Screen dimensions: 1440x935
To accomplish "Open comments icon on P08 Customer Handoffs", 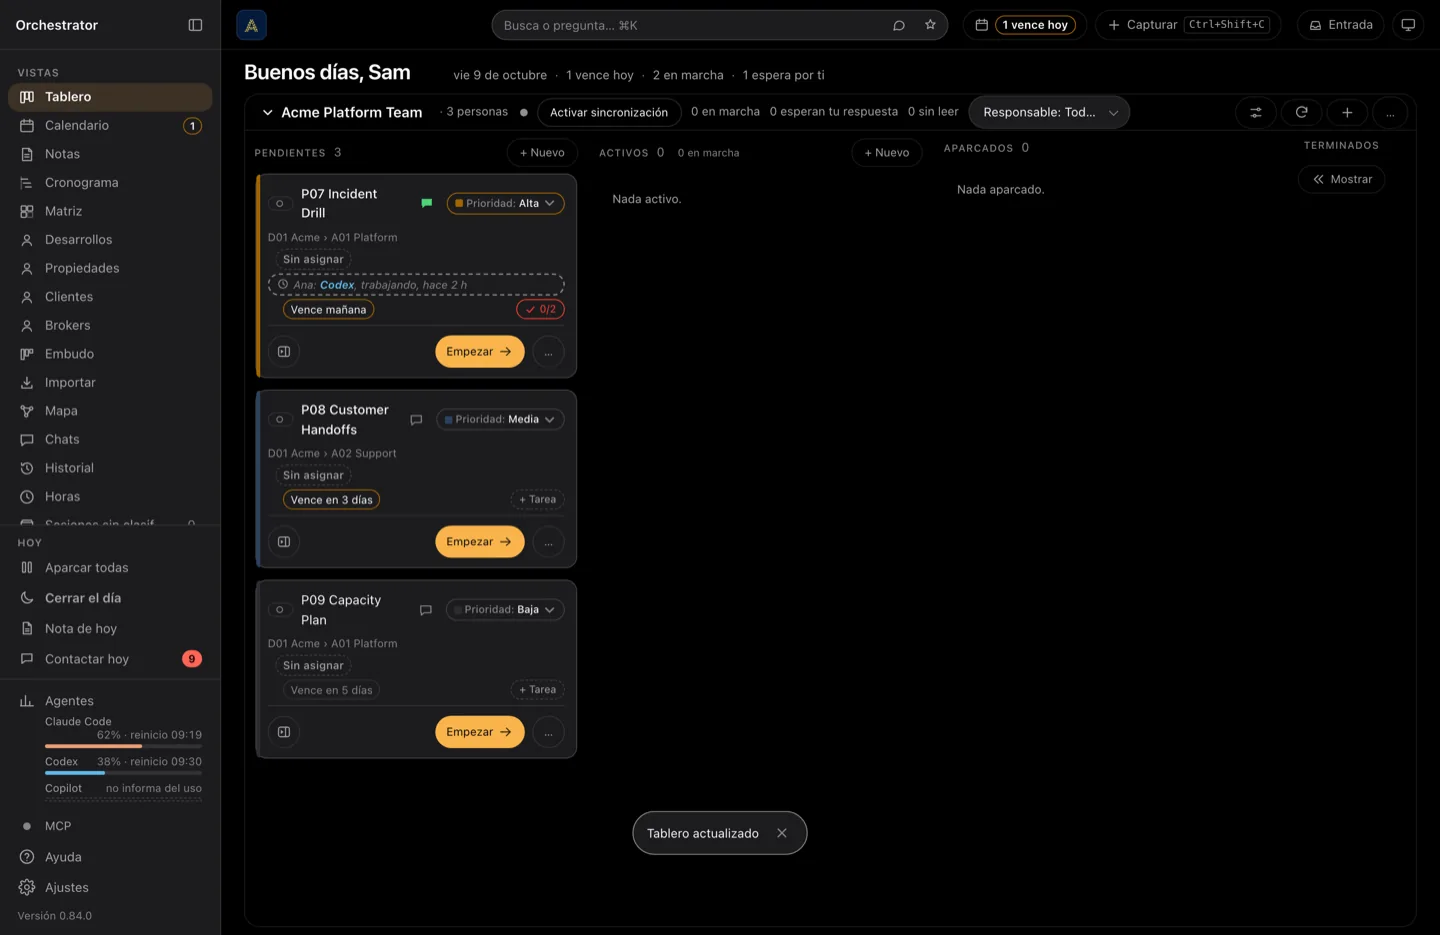I will [416, 420].
